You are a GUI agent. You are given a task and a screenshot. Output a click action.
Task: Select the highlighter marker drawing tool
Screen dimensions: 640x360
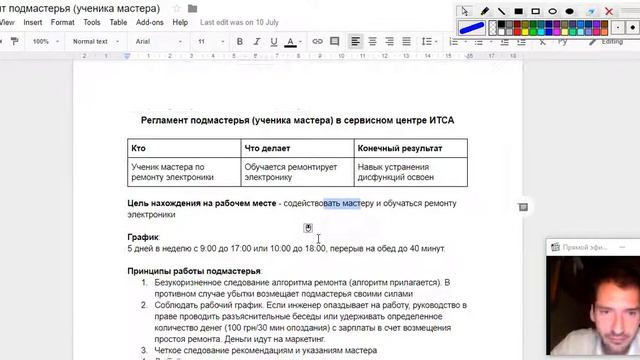coord(484,11)
